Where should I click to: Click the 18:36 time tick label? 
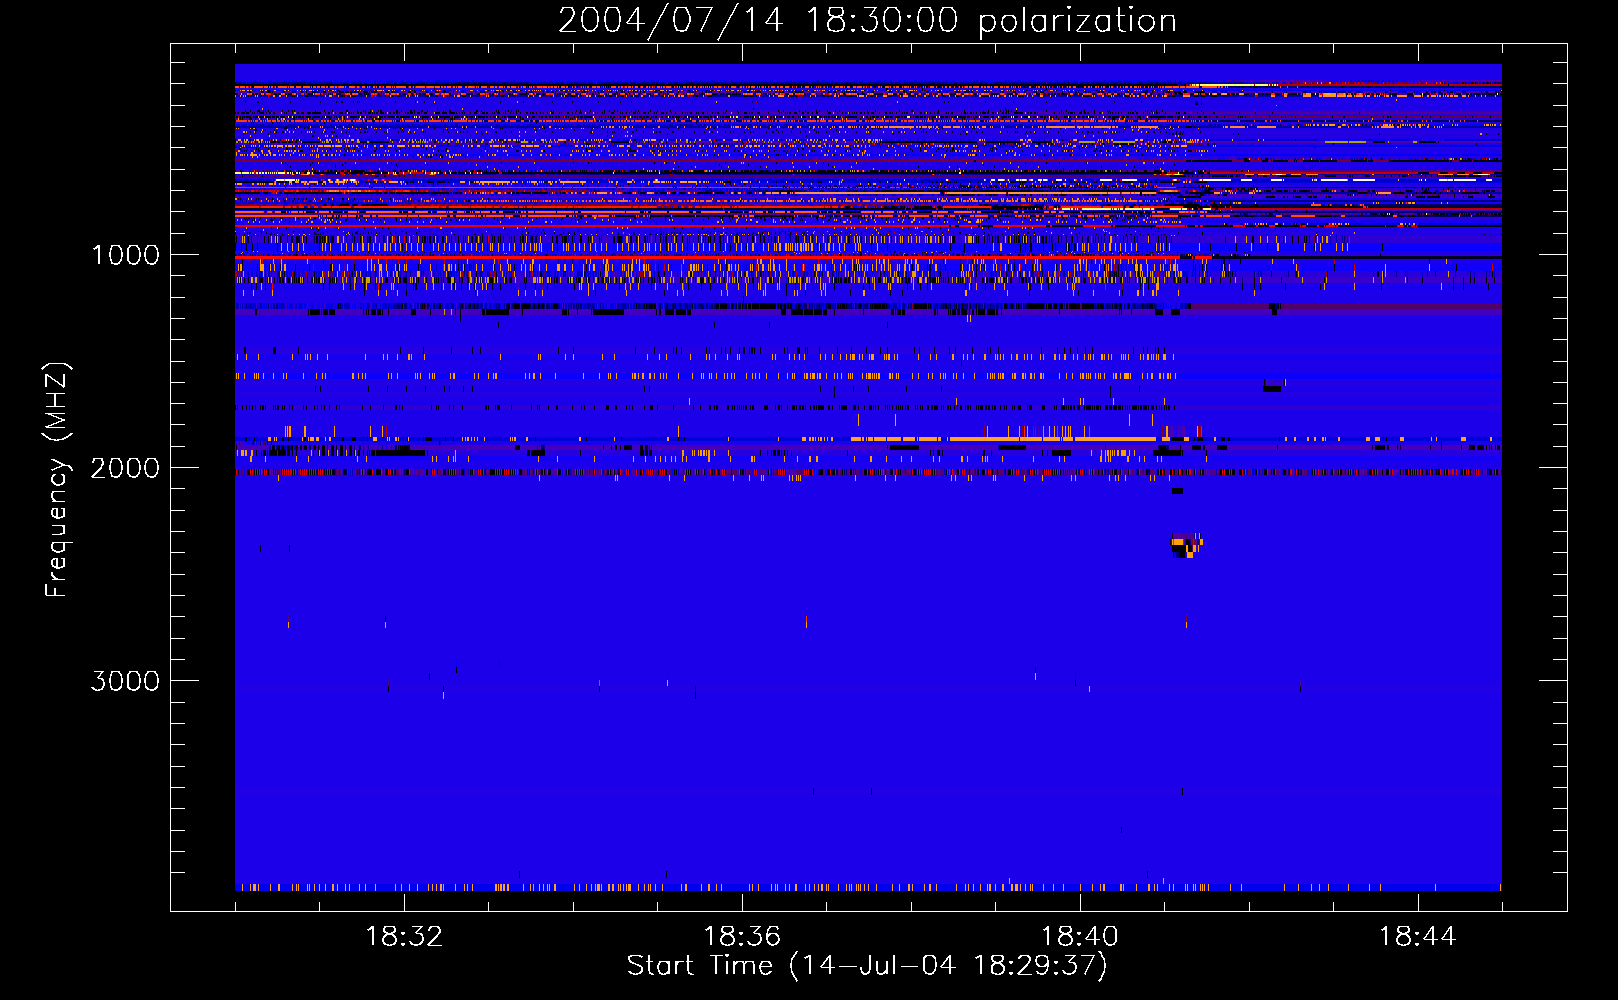pos(742,937)
